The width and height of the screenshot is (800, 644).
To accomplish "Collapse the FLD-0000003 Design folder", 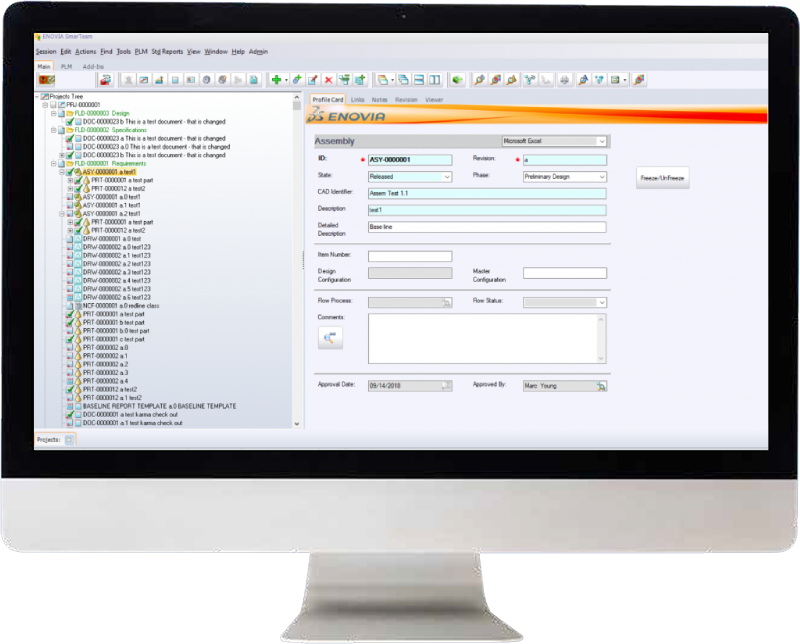I will (x=53, y=113).
